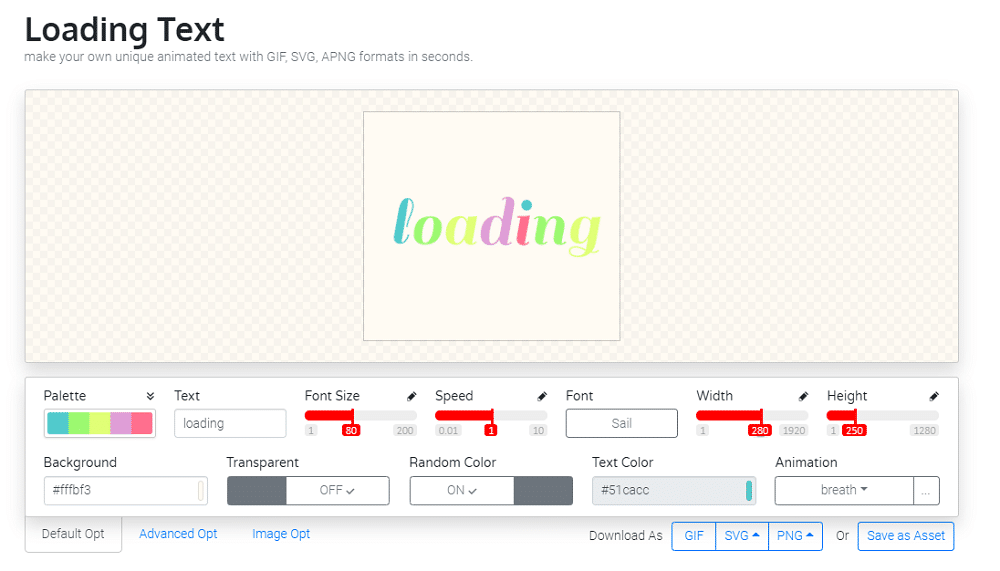Viewport: 1000px width, 571px height.
Task: Click the Font Size value 80 marker
Action: pos(351,431)
